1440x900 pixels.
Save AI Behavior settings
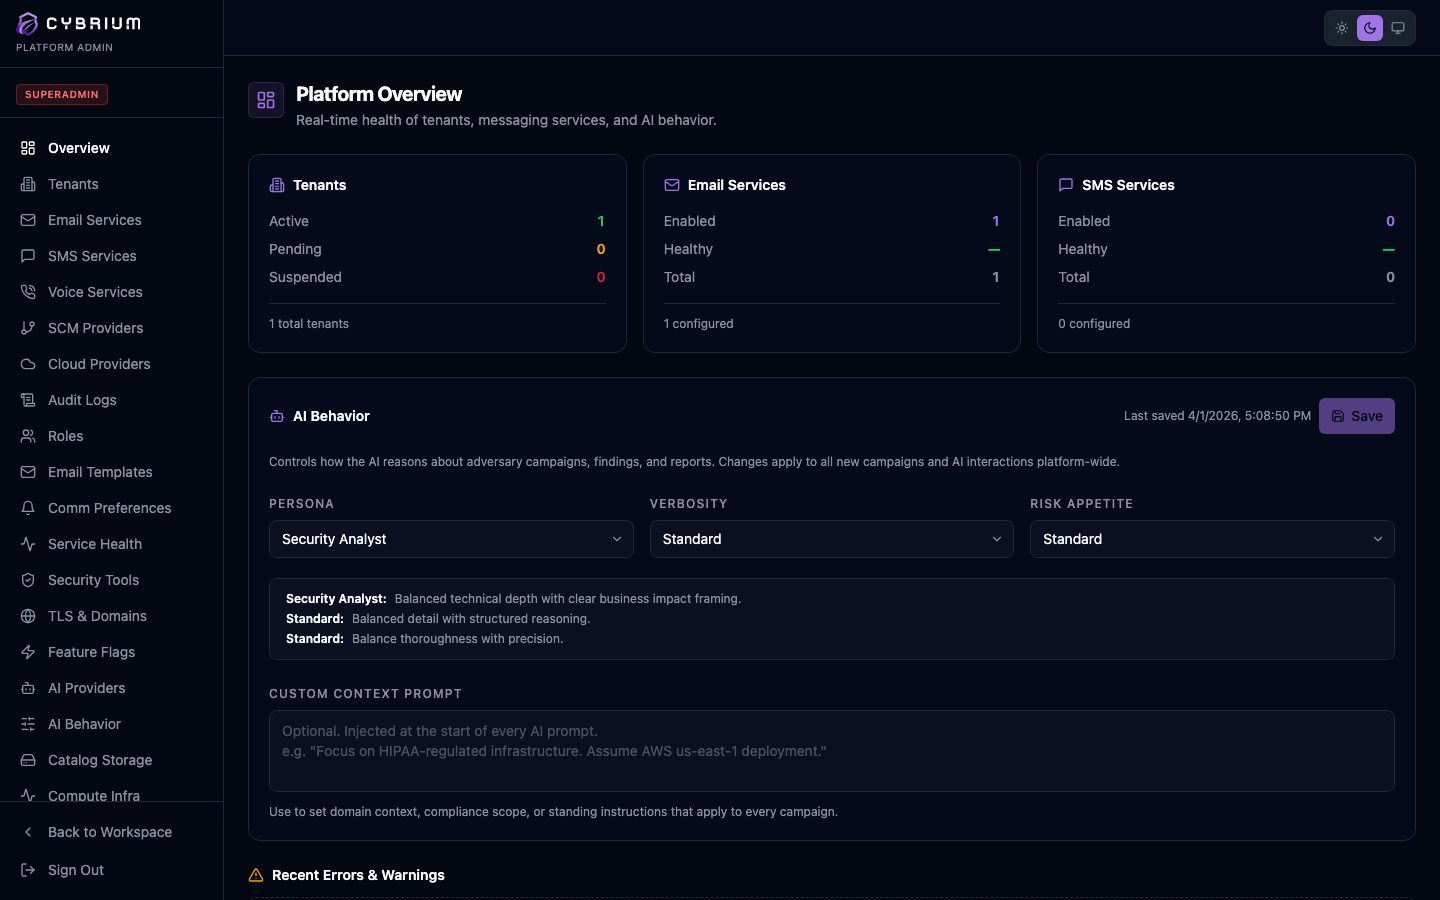point(1357,416)
